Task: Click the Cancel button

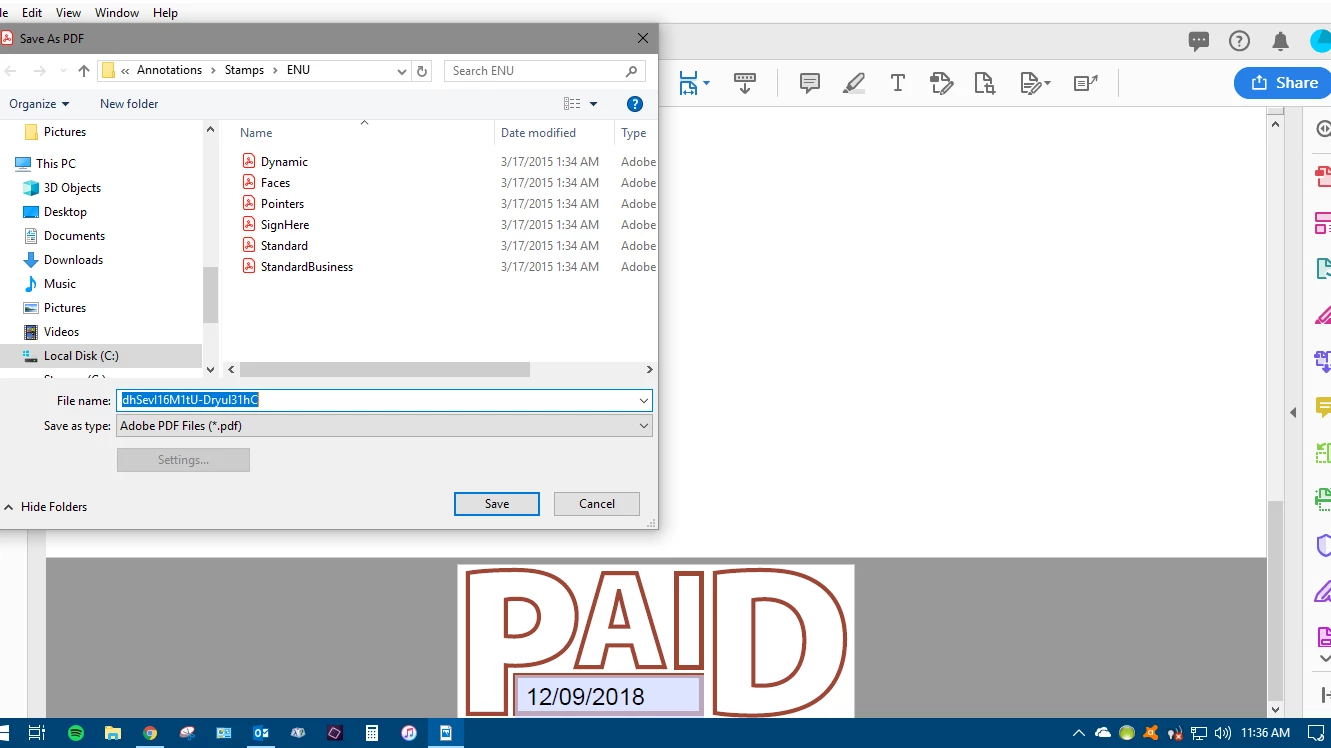Action: click(x=597, y=504)
